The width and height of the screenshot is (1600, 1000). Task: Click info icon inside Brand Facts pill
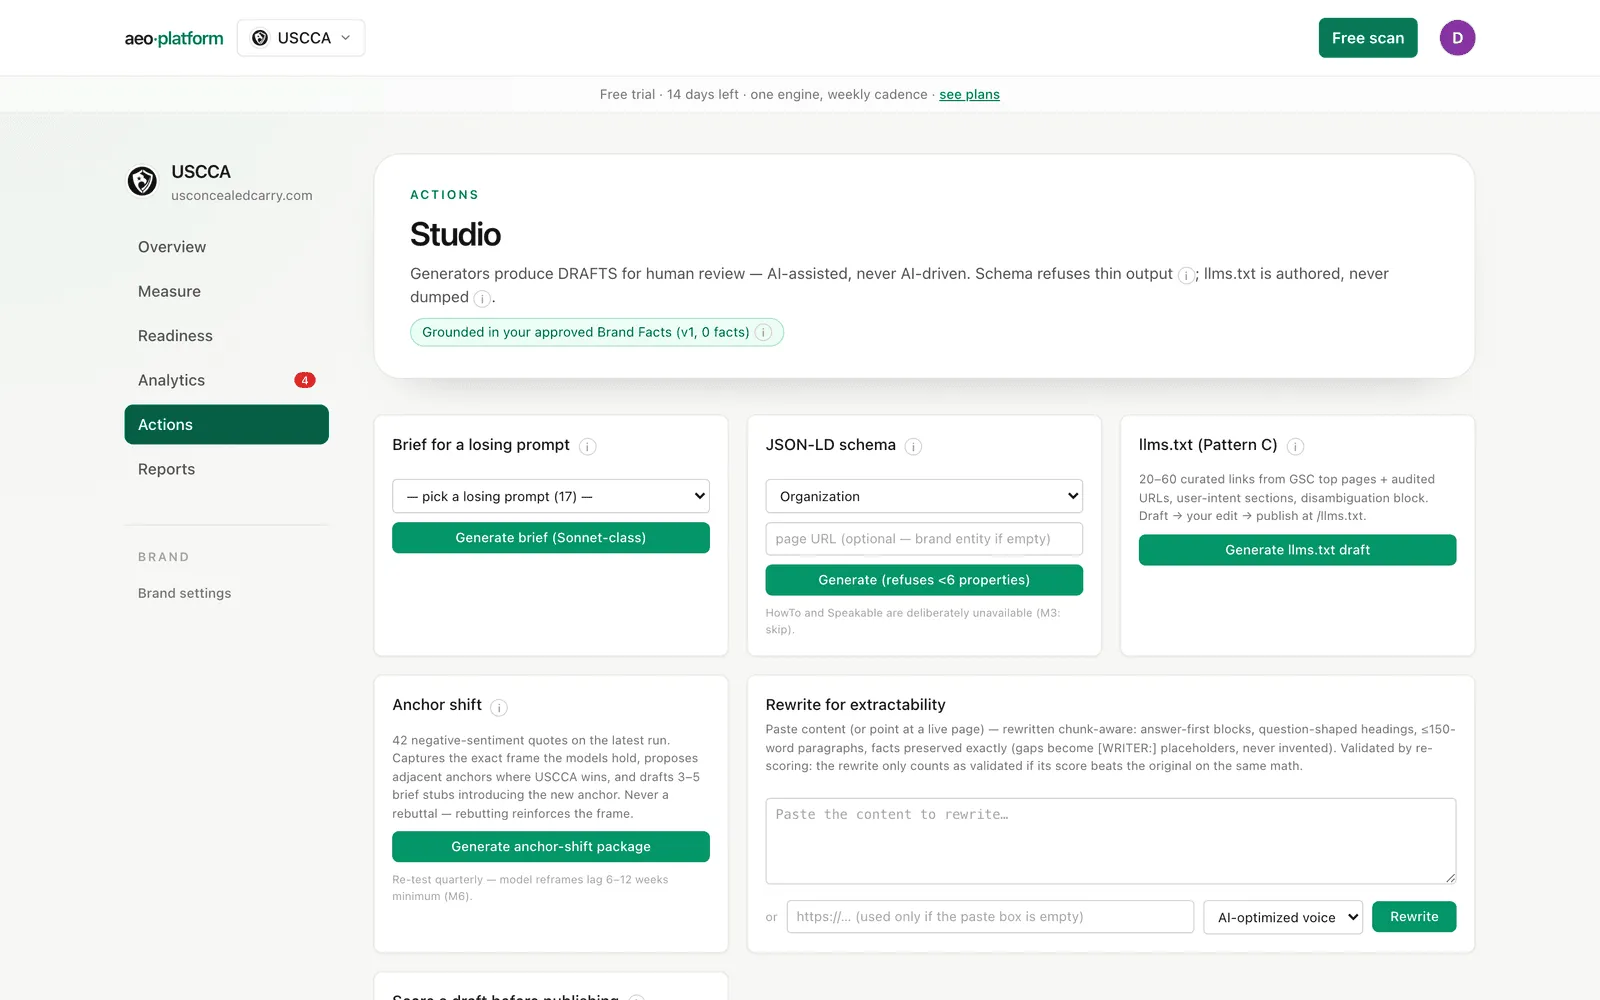[x=763, y=332]
